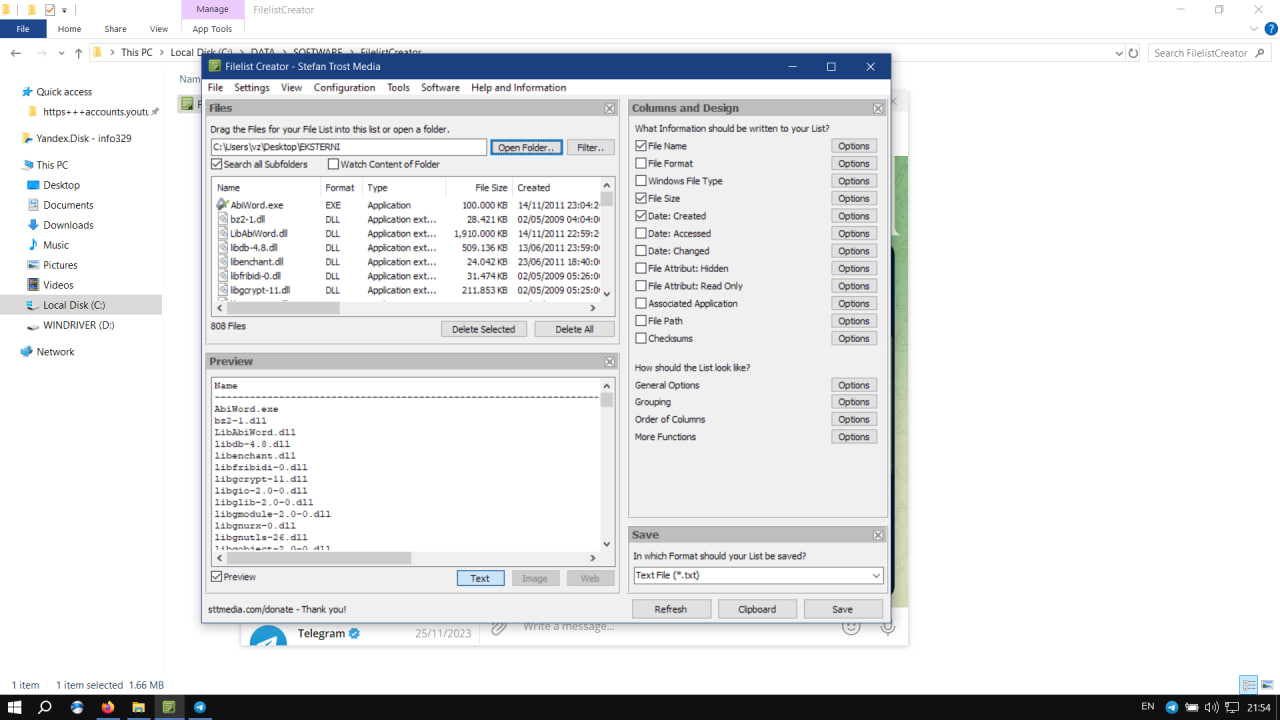Click the libenchant.dll file icon
Image resolution: width=1280 pixels, height=720 pixels.
click(x=222, y=262)
